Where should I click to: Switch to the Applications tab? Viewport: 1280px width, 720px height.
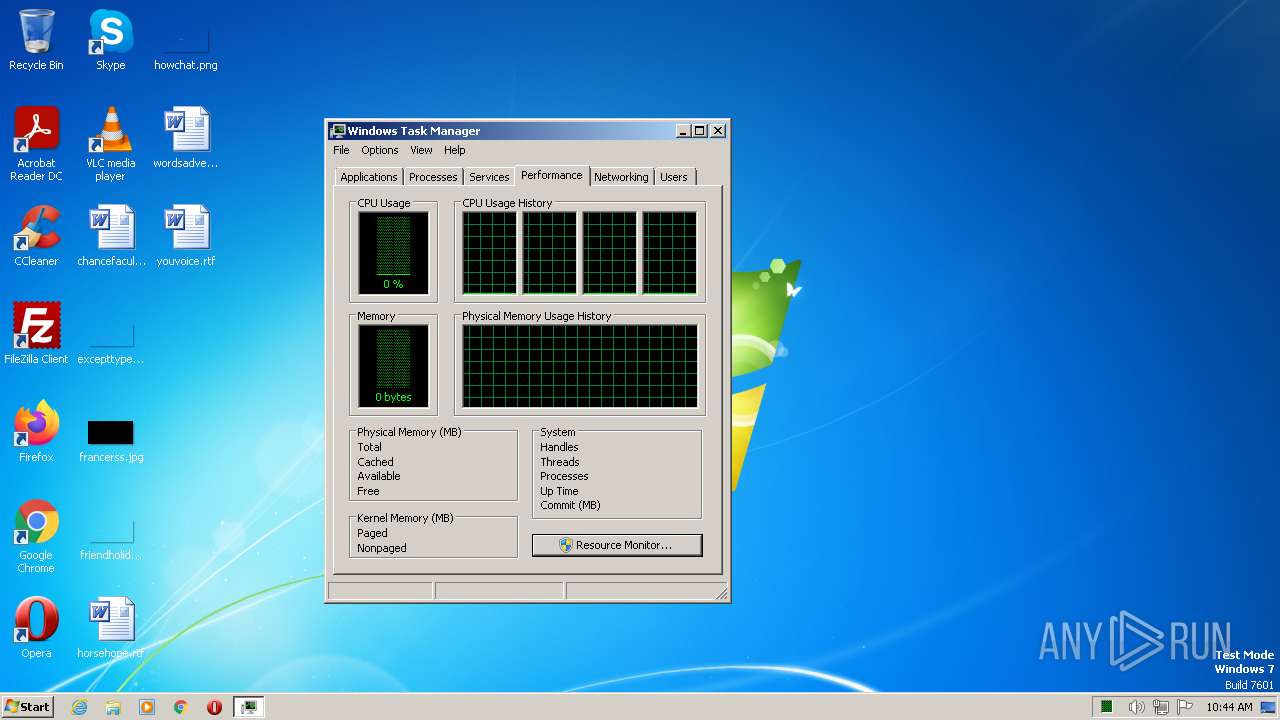tap(369, 177)
